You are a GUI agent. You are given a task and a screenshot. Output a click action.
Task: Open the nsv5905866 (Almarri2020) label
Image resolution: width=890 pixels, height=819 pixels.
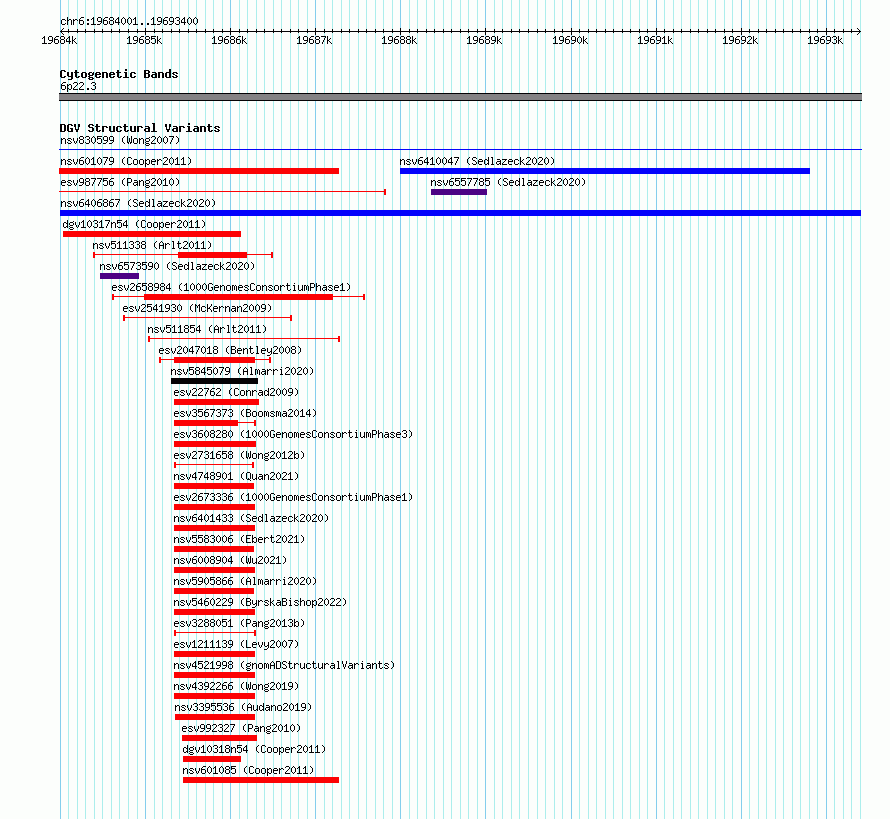[x=245, y=581]
